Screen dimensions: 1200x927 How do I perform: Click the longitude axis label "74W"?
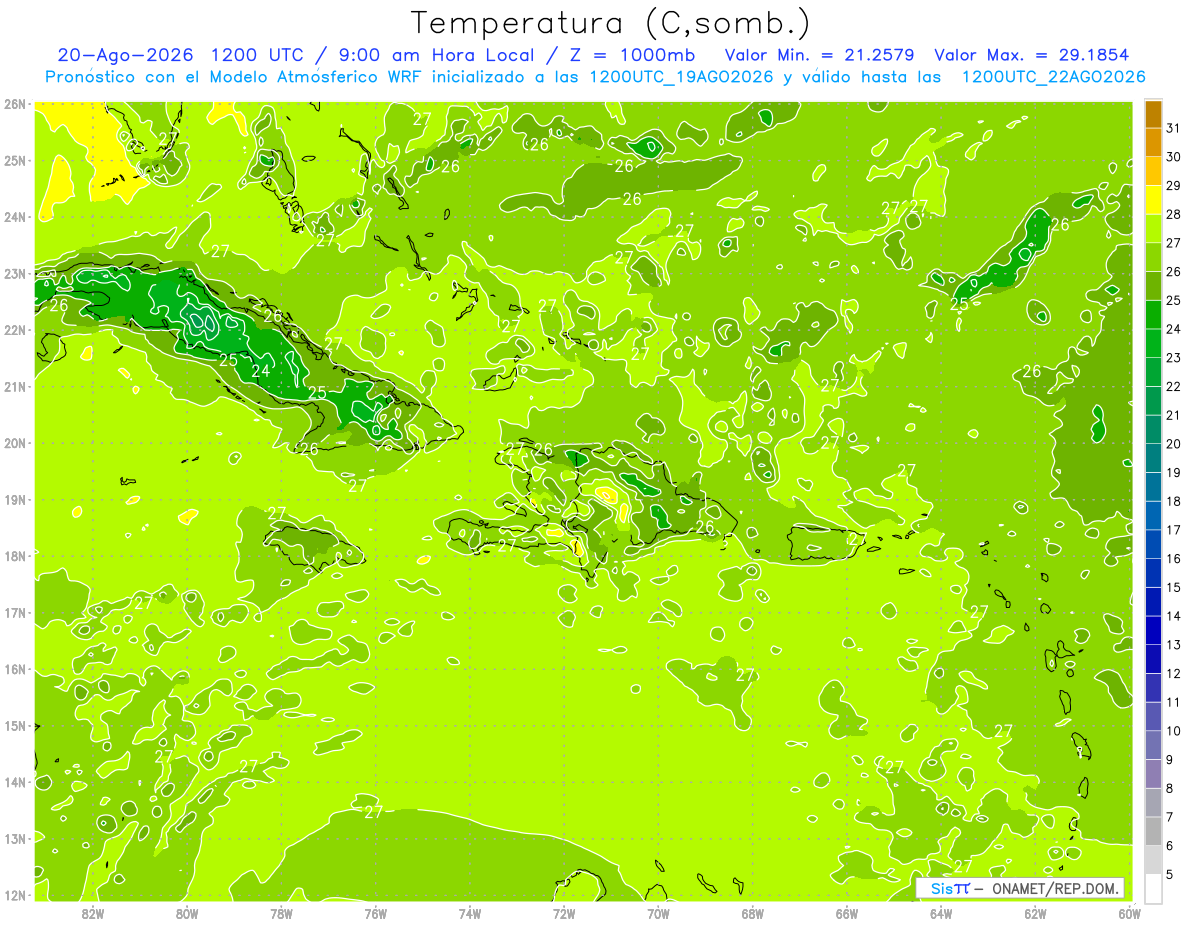[x=469, y=913]
